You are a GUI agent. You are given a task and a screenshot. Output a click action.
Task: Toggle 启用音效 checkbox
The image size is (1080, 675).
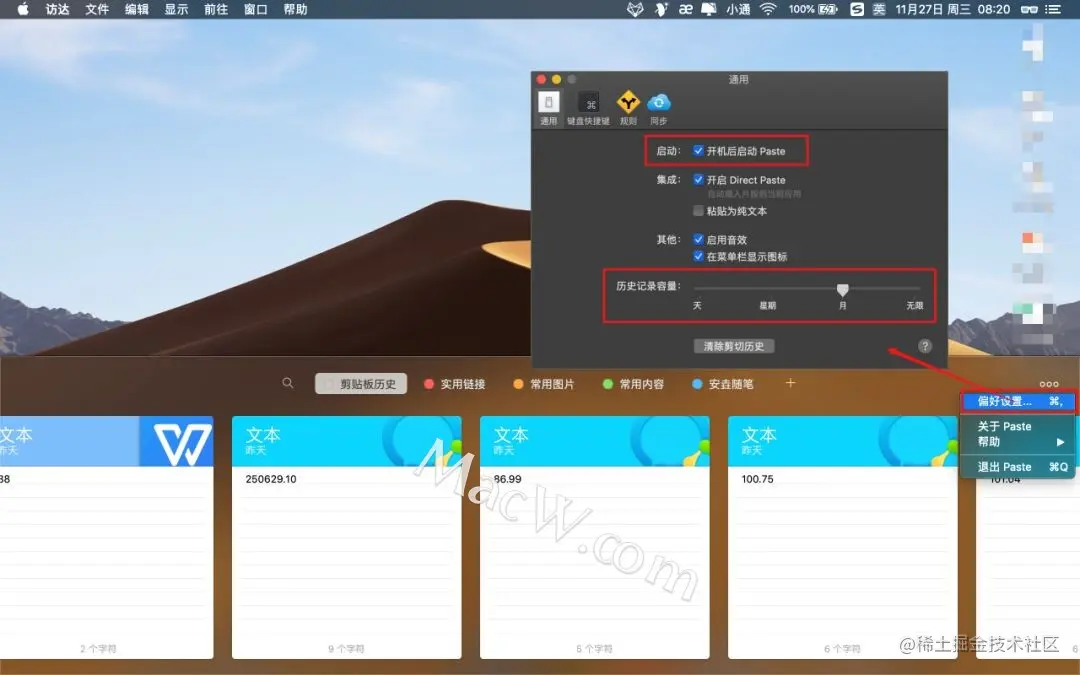[x=698, y=240]
